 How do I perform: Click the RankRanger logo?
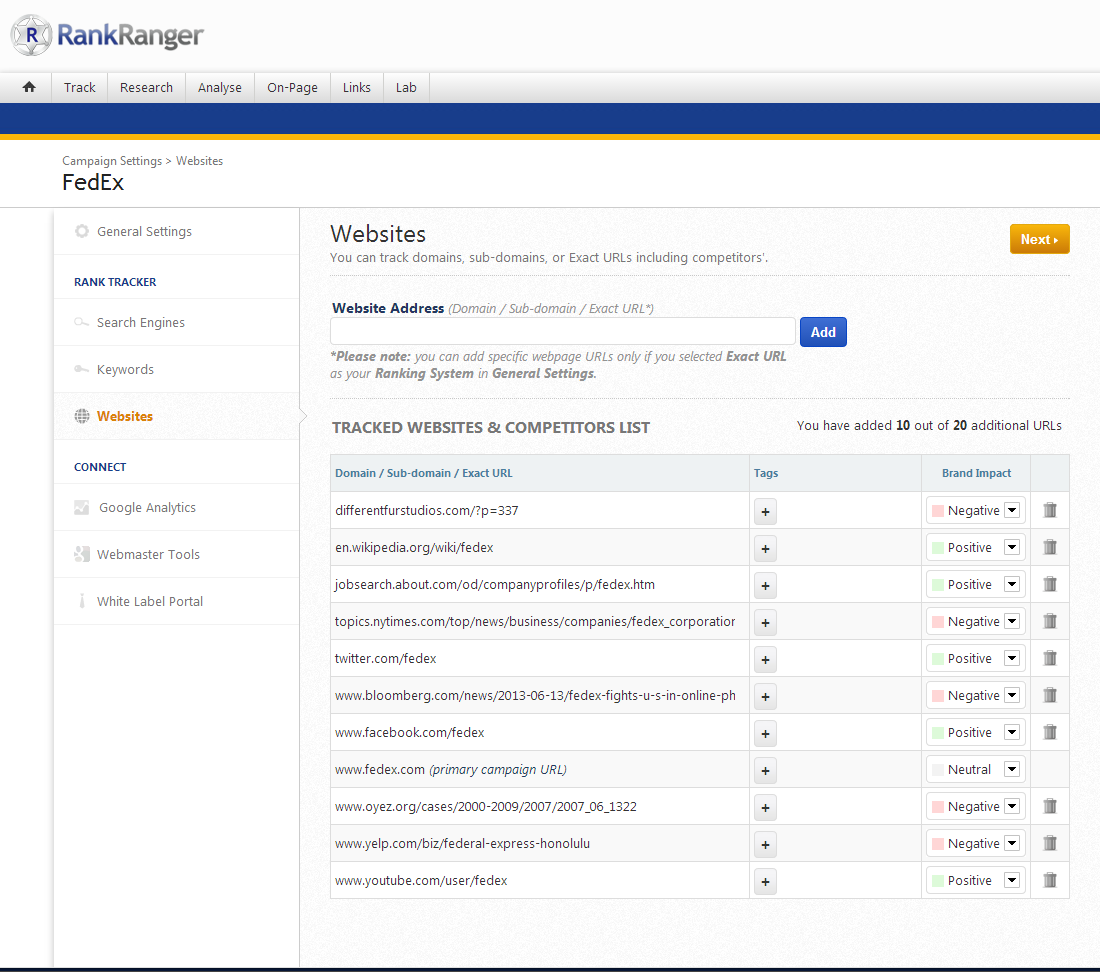coord(108,36)
